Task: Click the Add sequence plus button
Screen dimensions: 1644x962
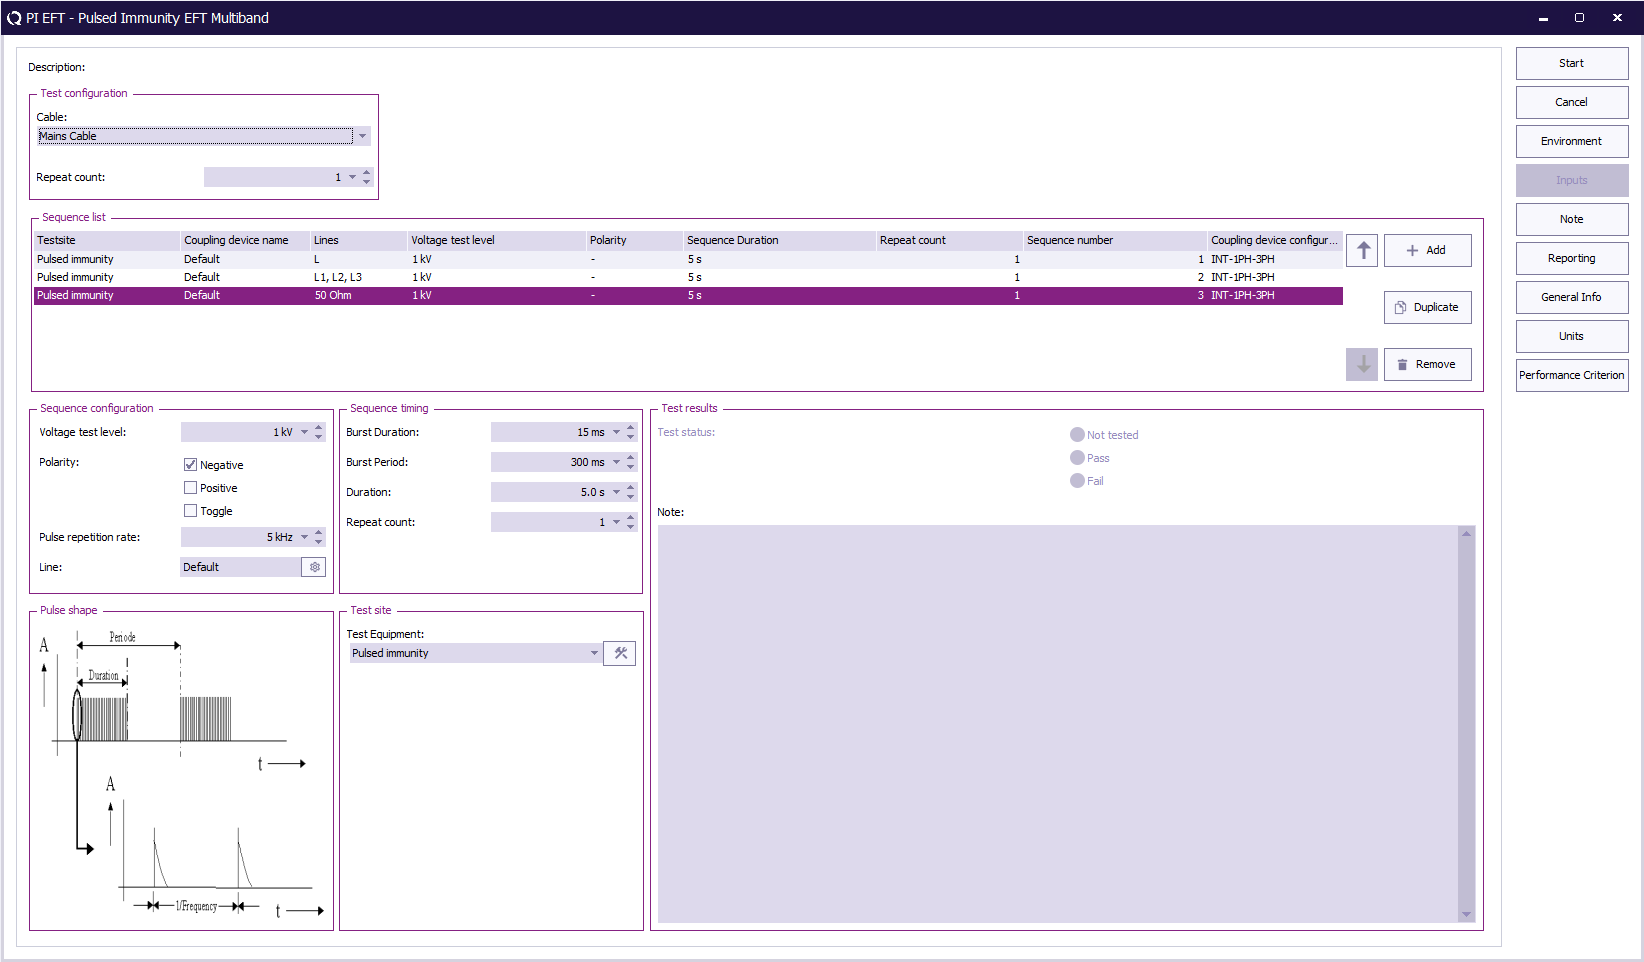Action: [1427, 250]
